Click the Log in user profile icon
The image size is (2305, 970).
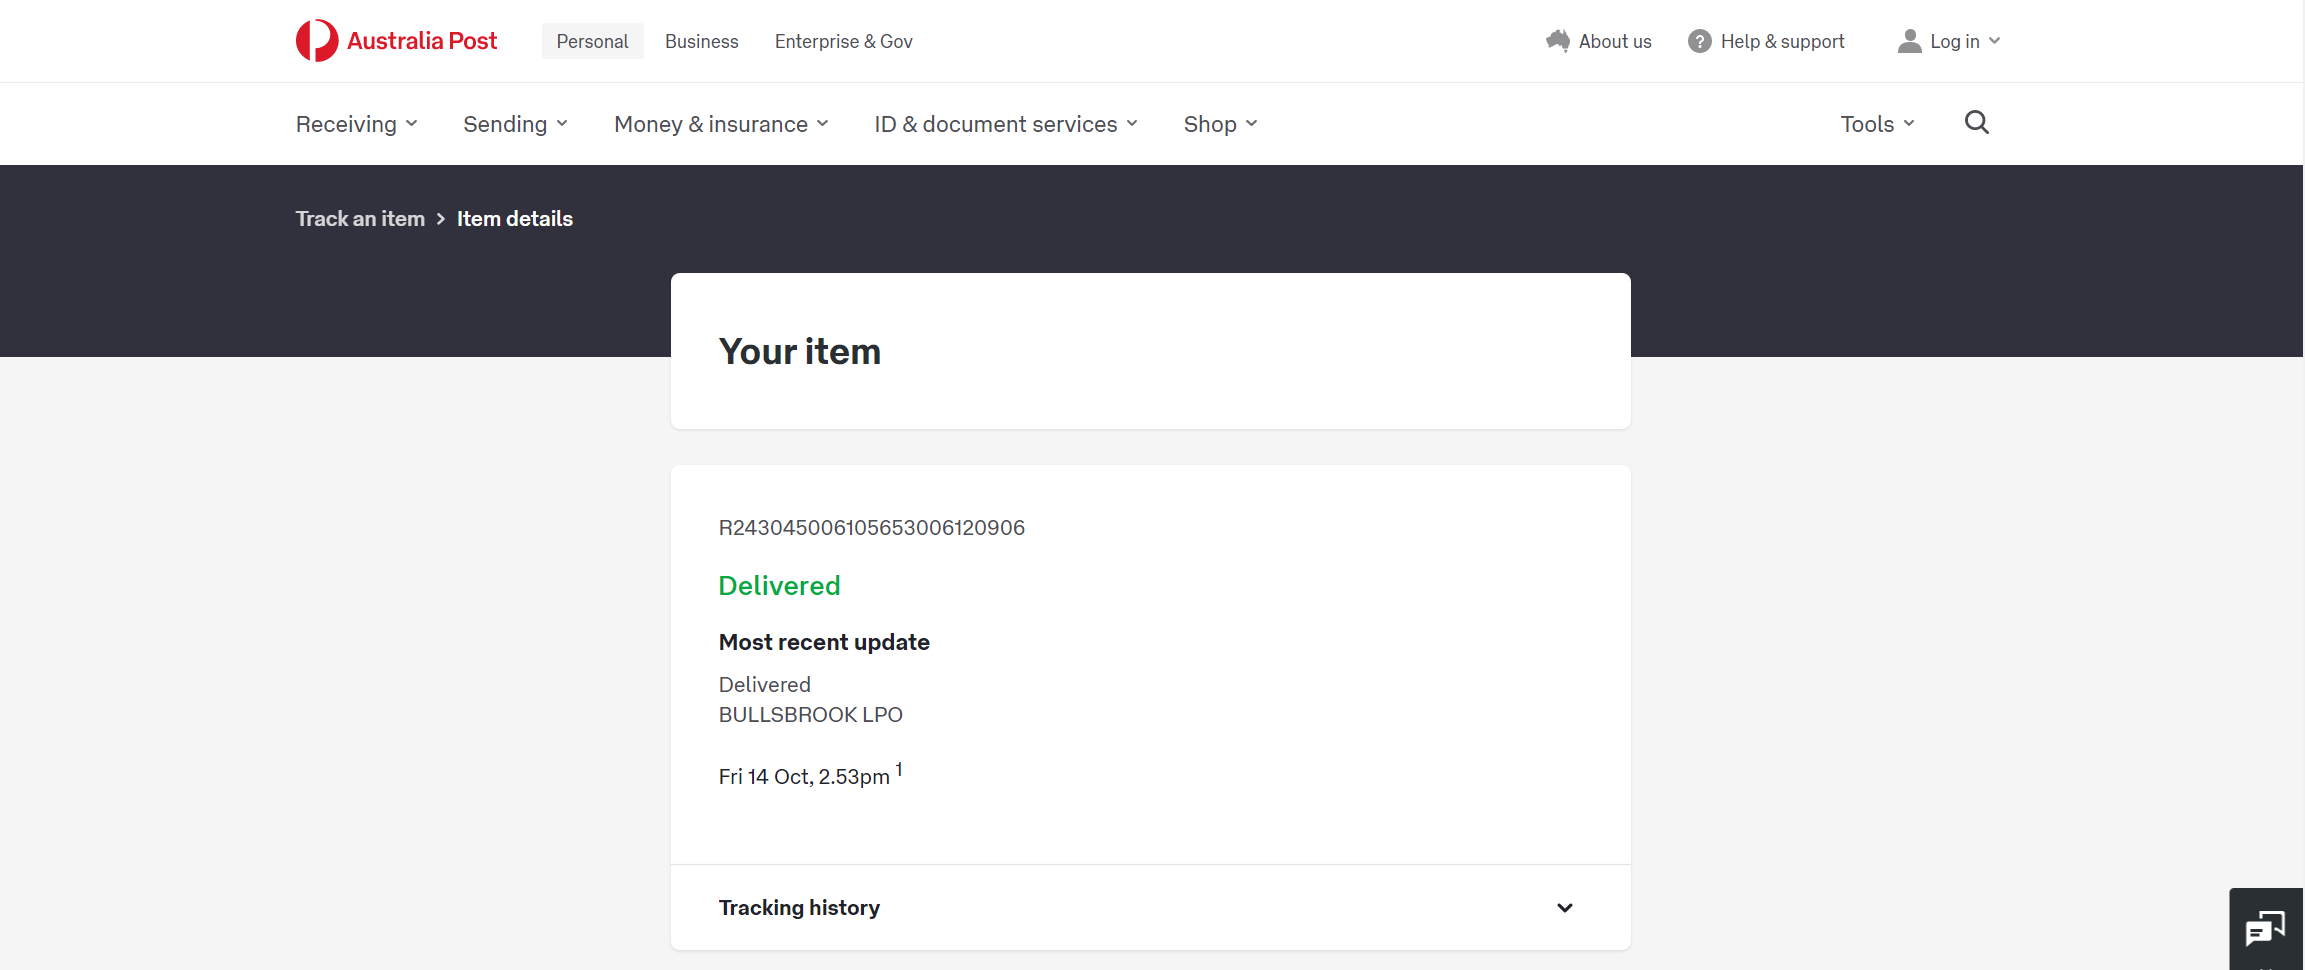(x=1909, y=41)
